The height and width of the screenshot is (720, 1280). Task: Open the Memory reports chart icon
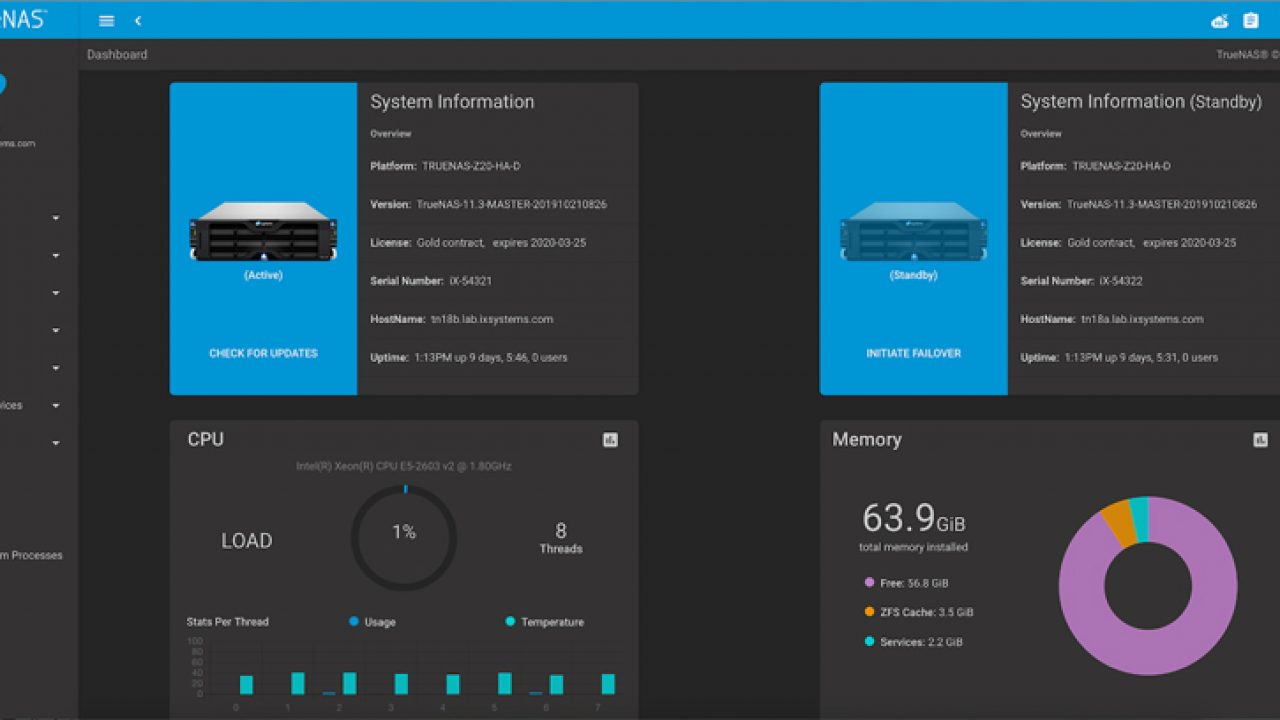coord(1260,440)
